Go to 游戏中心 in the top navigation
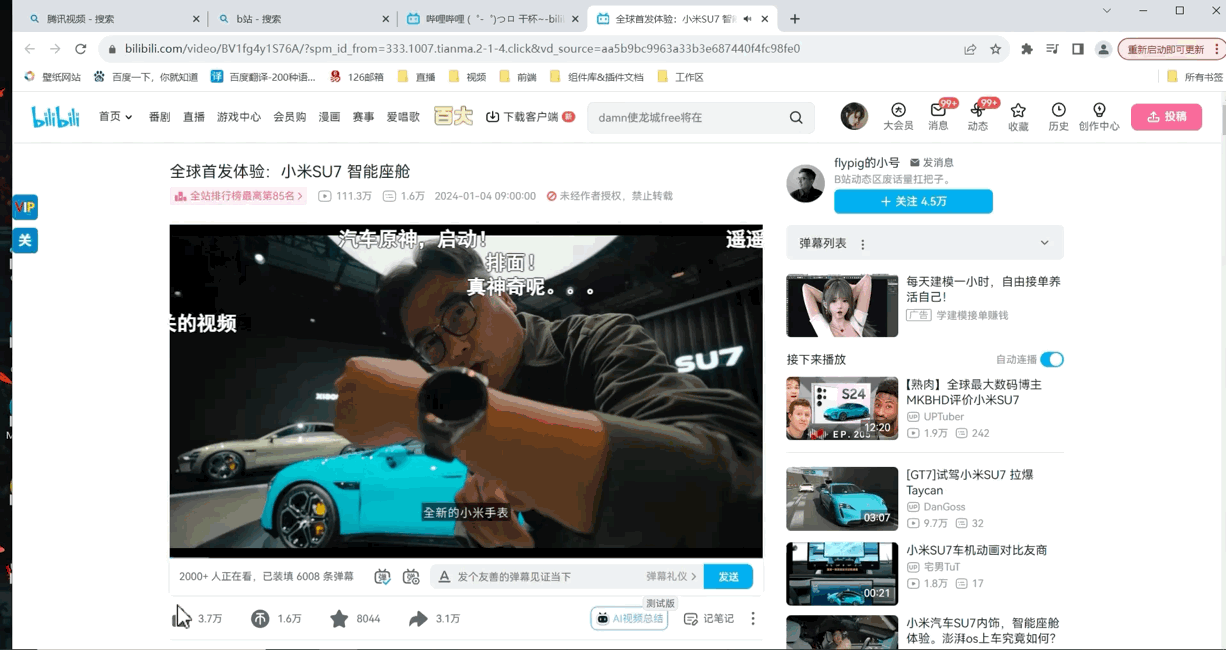The width and height of the screenshot is (1226, 650). (238, 117)
